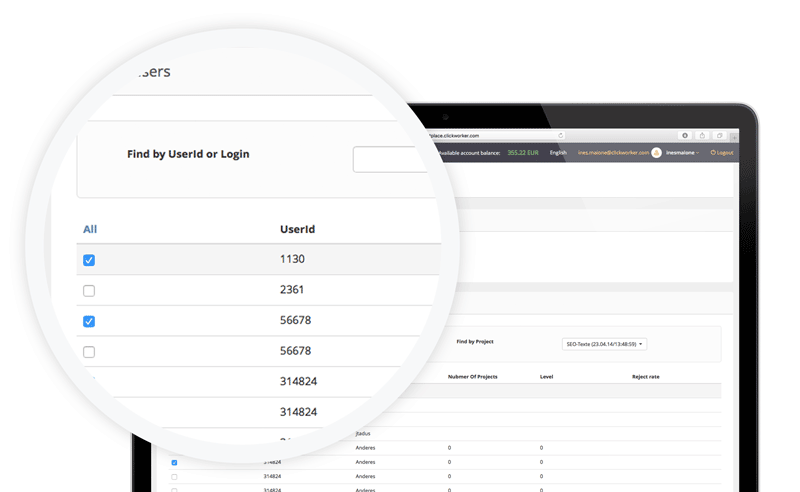Uncheck the first checked 56678 row checkbox
This screenshot has width=800, height=492.
click(x=89, y=321)
